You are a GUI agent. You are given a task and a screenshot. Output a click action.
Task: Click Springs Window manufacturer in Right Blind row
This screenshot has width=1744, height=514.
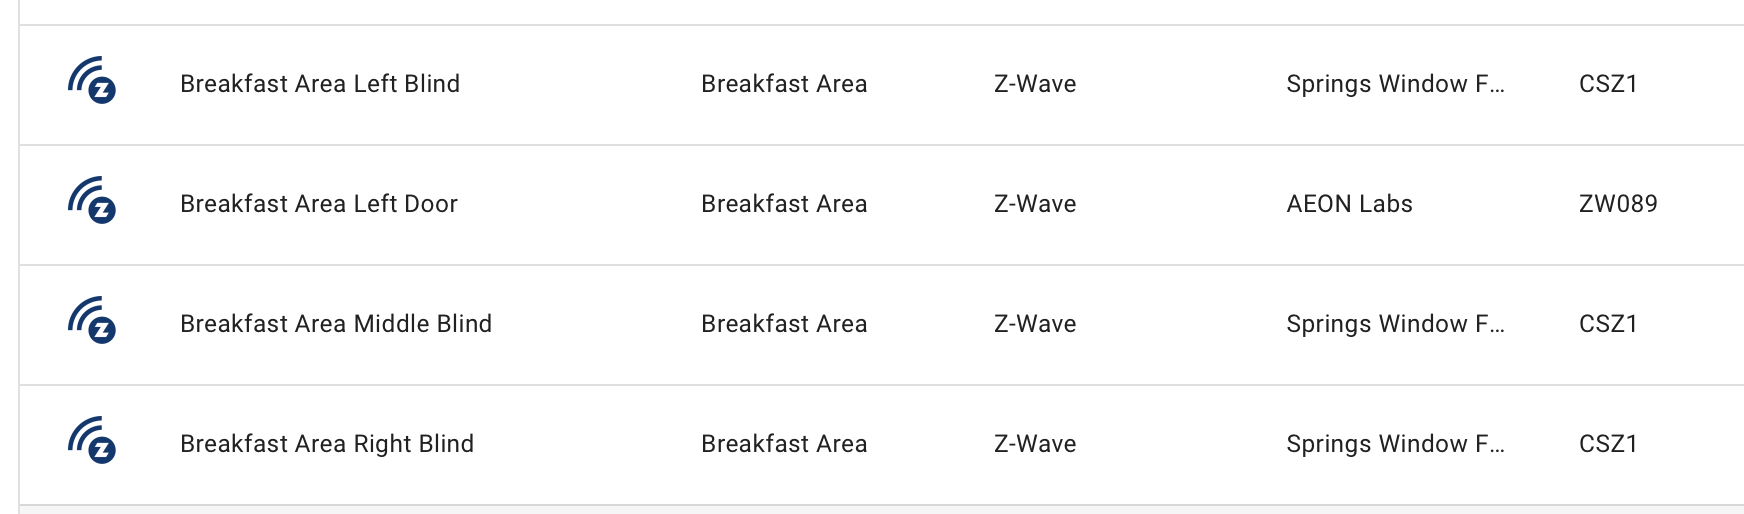(1395, 444)
